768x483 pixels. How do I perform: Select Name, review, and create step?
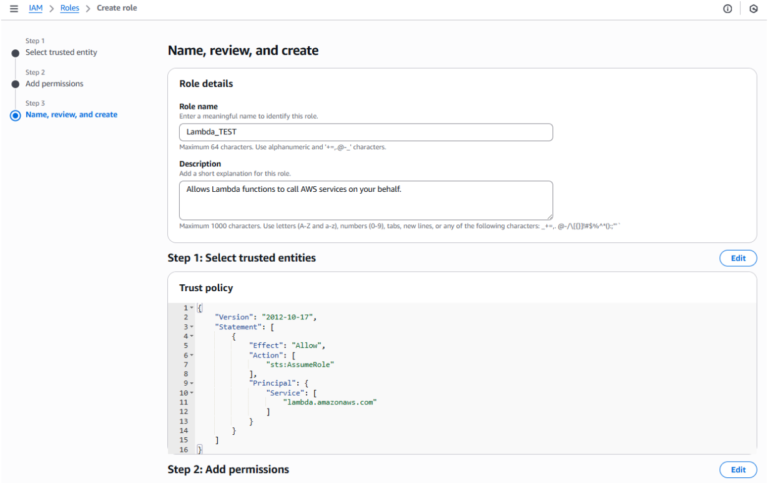71,115
